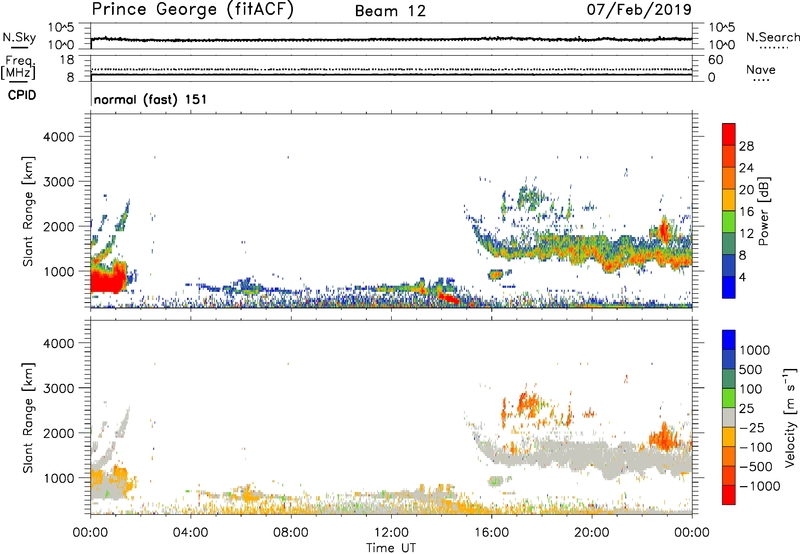
Task: Click the 'CPID' label
Action: click(22, 95)
